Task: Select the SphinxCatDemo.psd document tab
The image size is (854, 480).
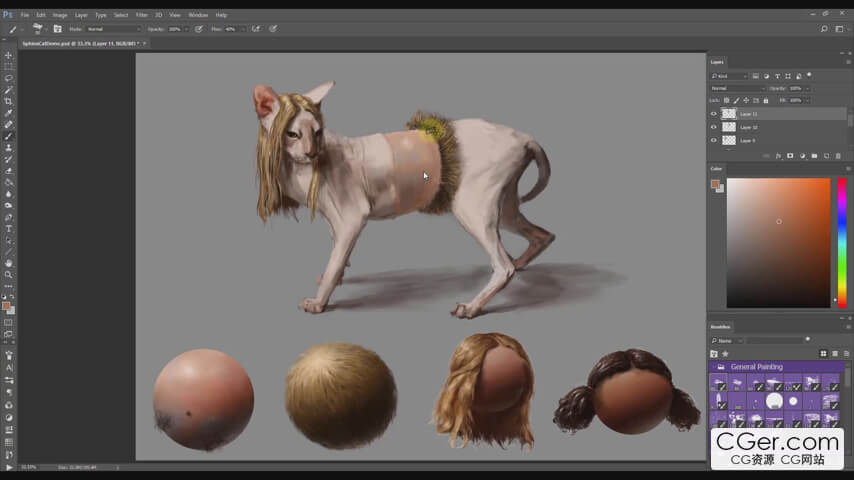Action: pyautogui.click(x=80, y=44)
